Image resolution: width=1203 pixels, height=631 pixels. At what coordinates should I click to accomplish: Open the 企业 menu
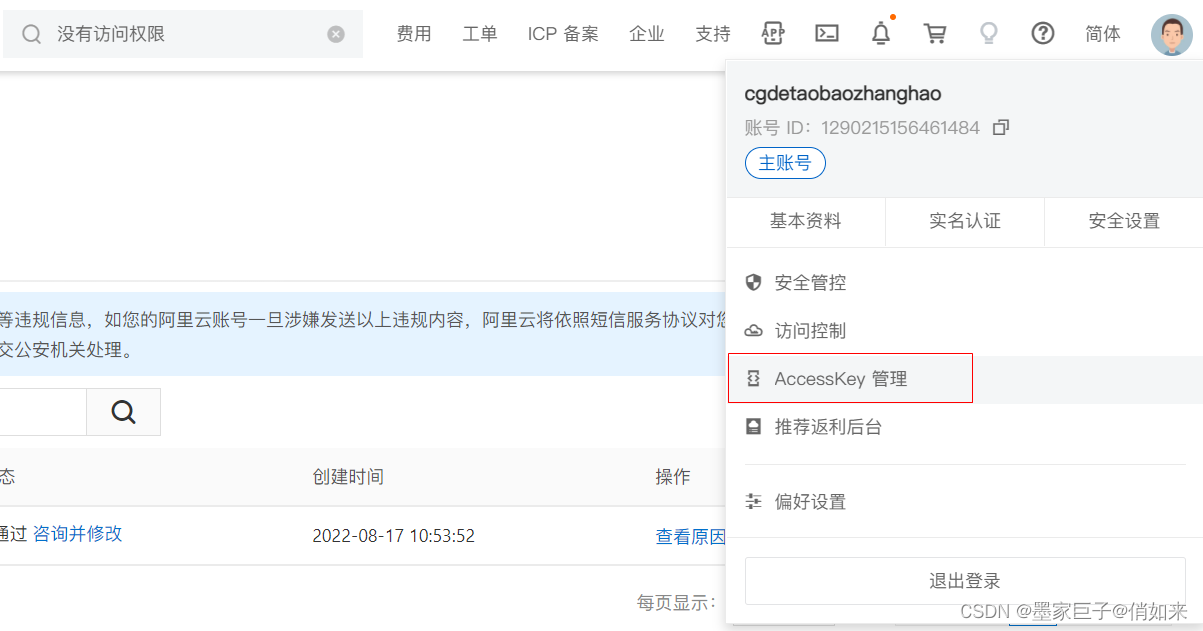(647, 34)
